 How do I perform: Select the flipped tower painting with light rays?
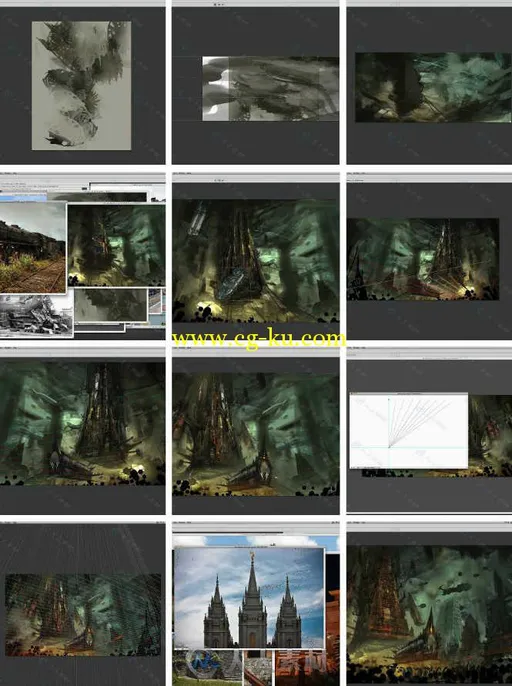[x=423, y=259]
